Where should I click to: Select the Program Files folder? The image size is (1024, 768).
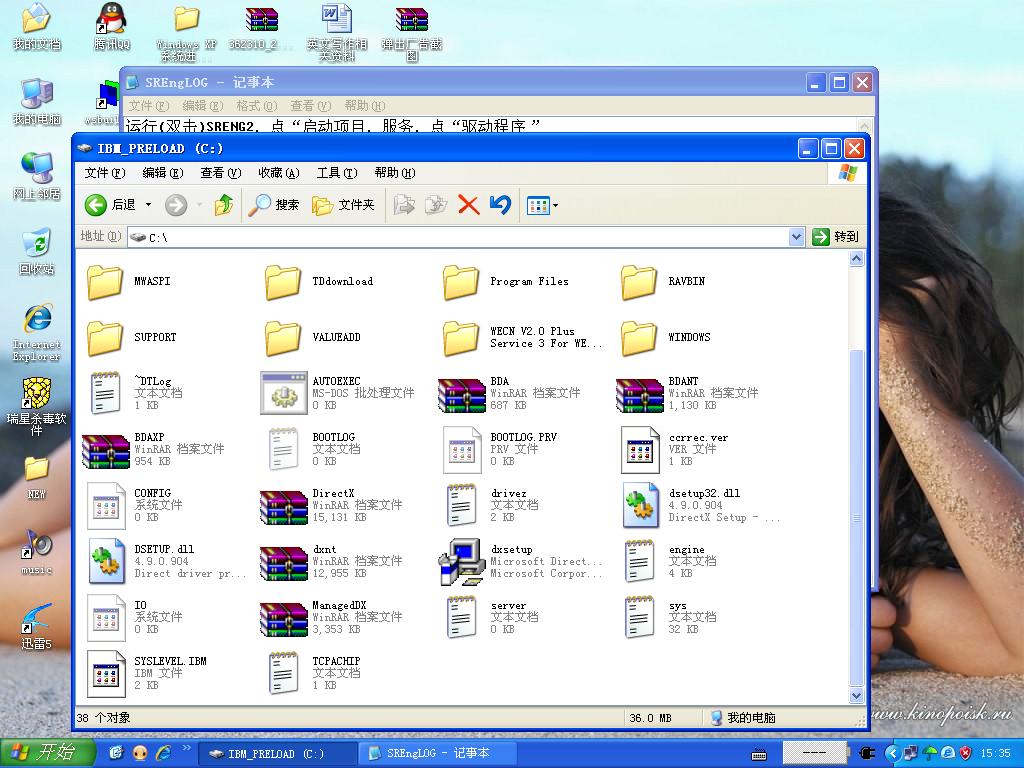[x=461, y=282]
